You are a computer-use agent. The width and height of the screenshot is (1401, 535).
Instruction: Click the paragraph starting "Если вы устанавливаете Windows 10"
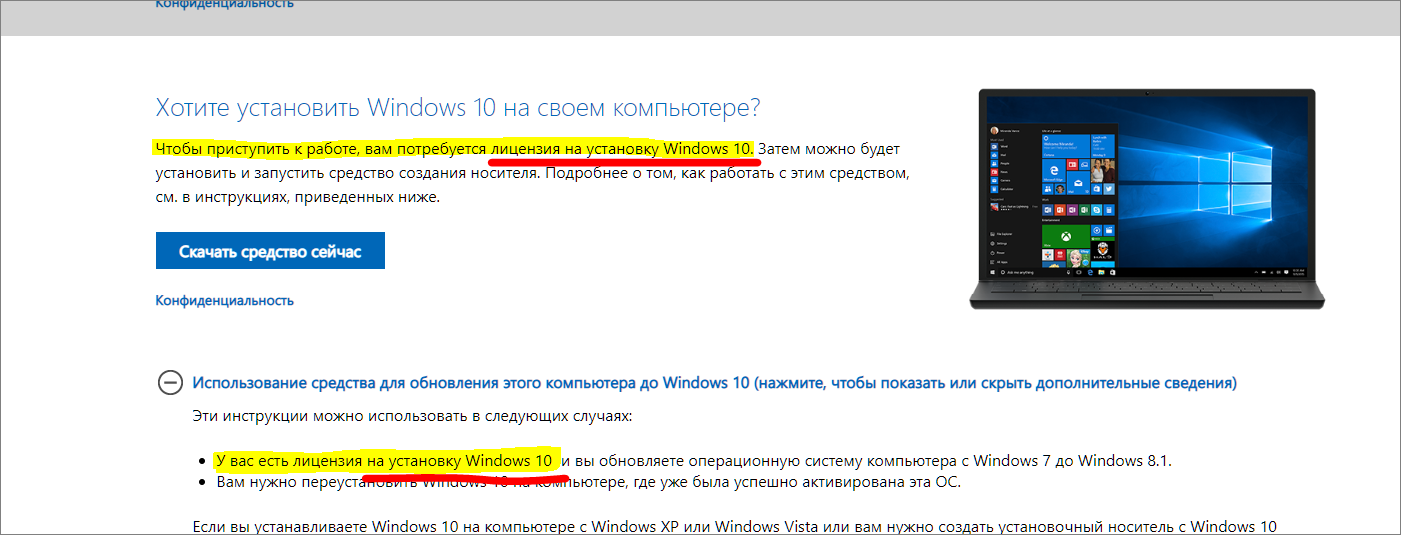tap(734, 526)
